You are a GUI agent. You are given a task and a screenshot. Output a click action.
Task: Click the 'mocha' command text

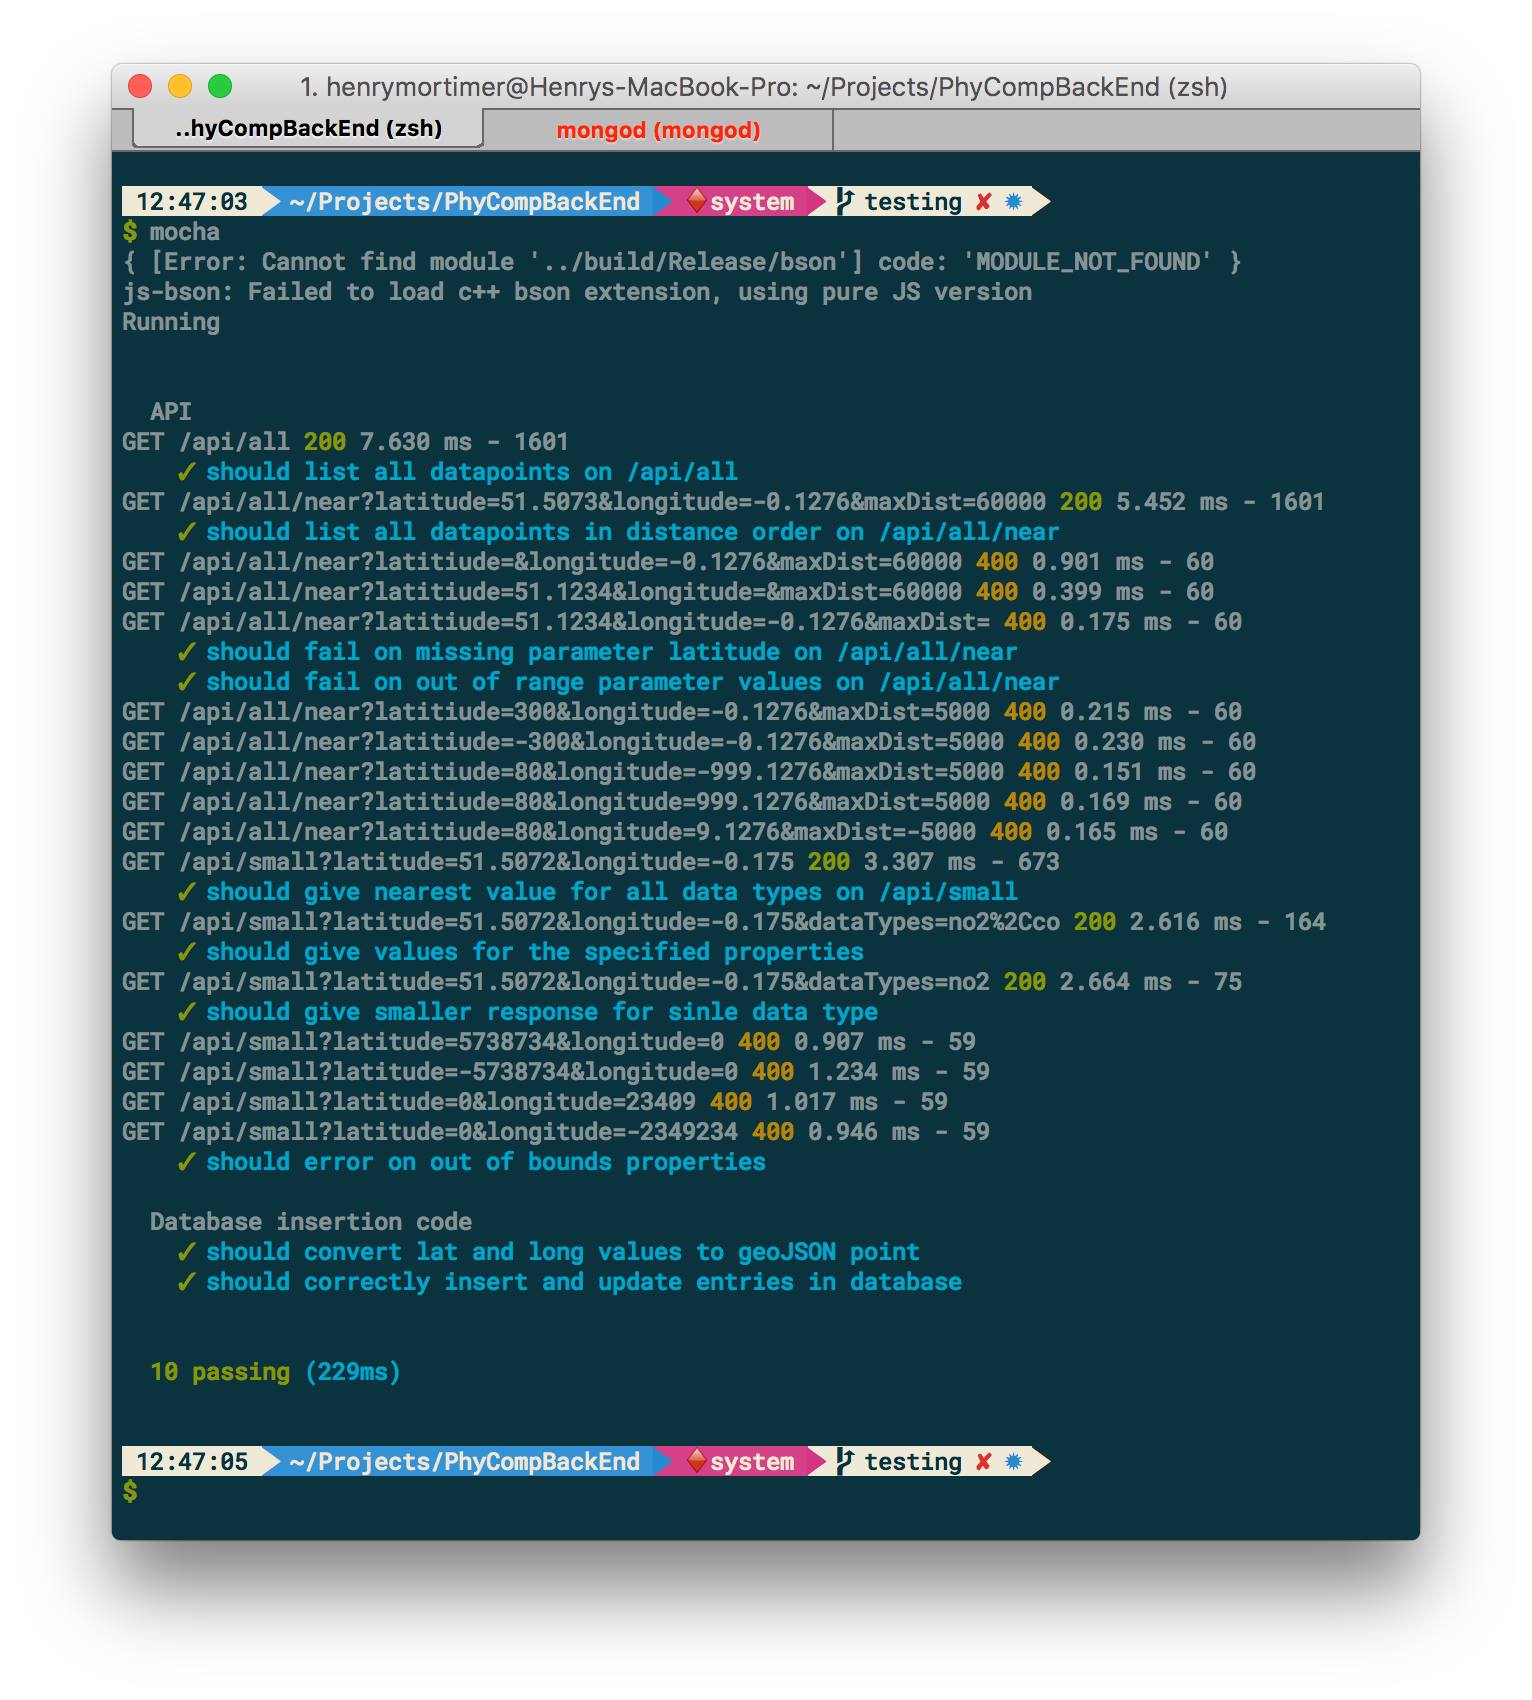184,232
